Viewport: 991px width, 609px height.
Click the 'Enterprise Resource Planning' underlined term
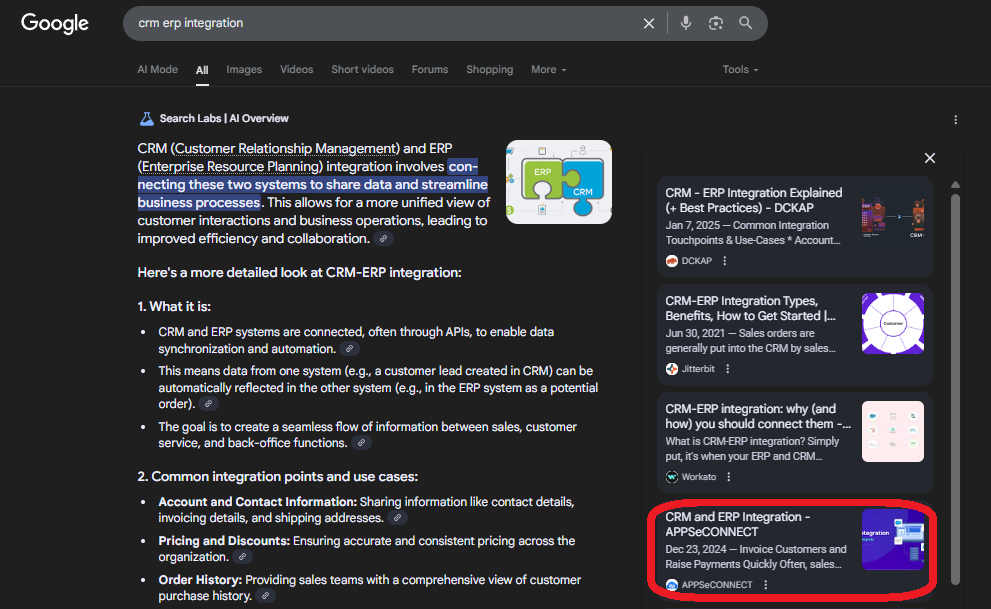click(231, 167)
